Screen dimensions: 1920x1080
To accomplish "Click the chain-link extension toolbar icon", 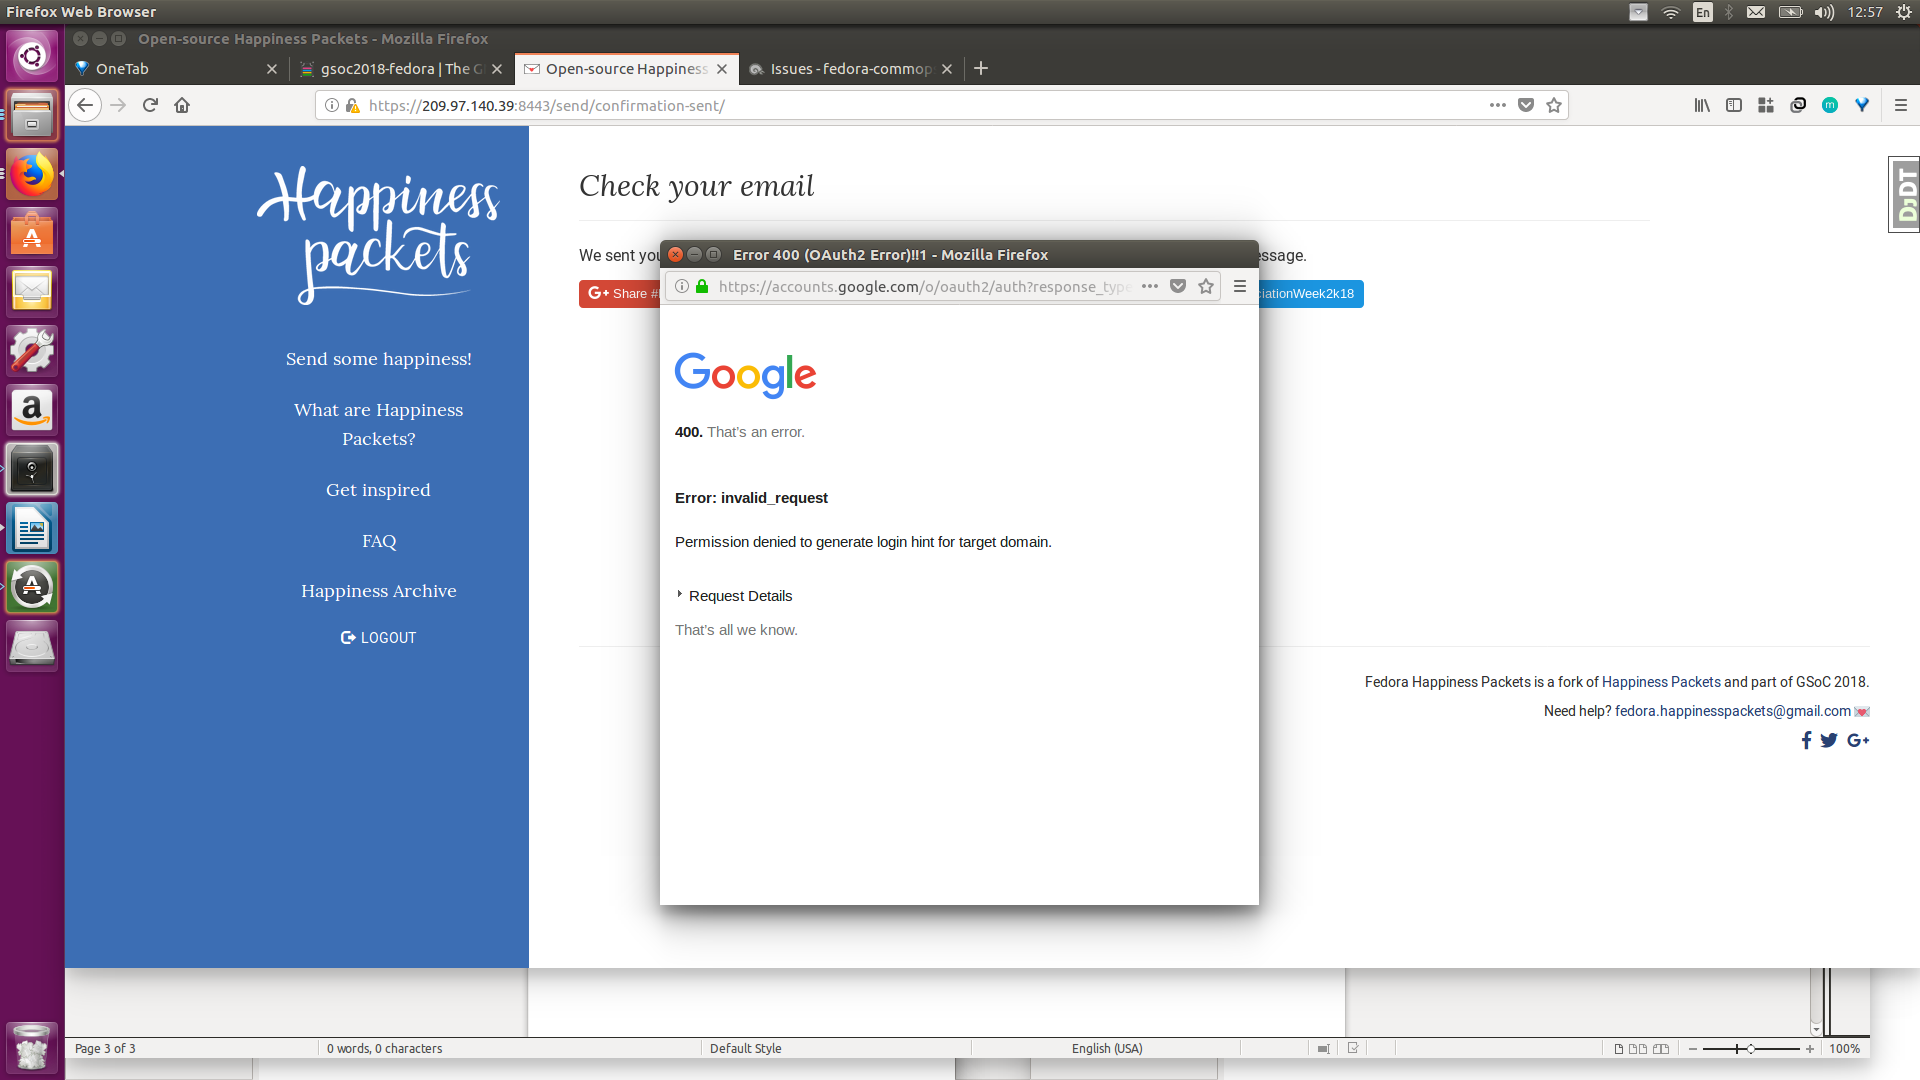I will coord(1798,105).
